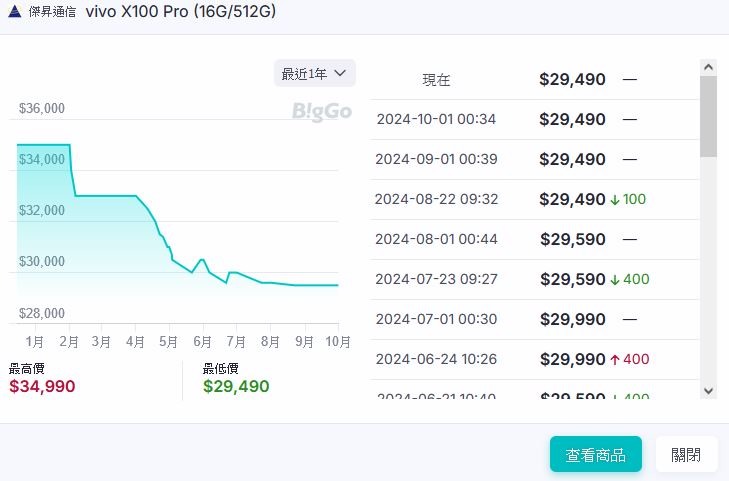Viewport: 729px width, 481px height.
Task: Select the 2024-06-24 10:26 date entry
Action: point(436,359)
